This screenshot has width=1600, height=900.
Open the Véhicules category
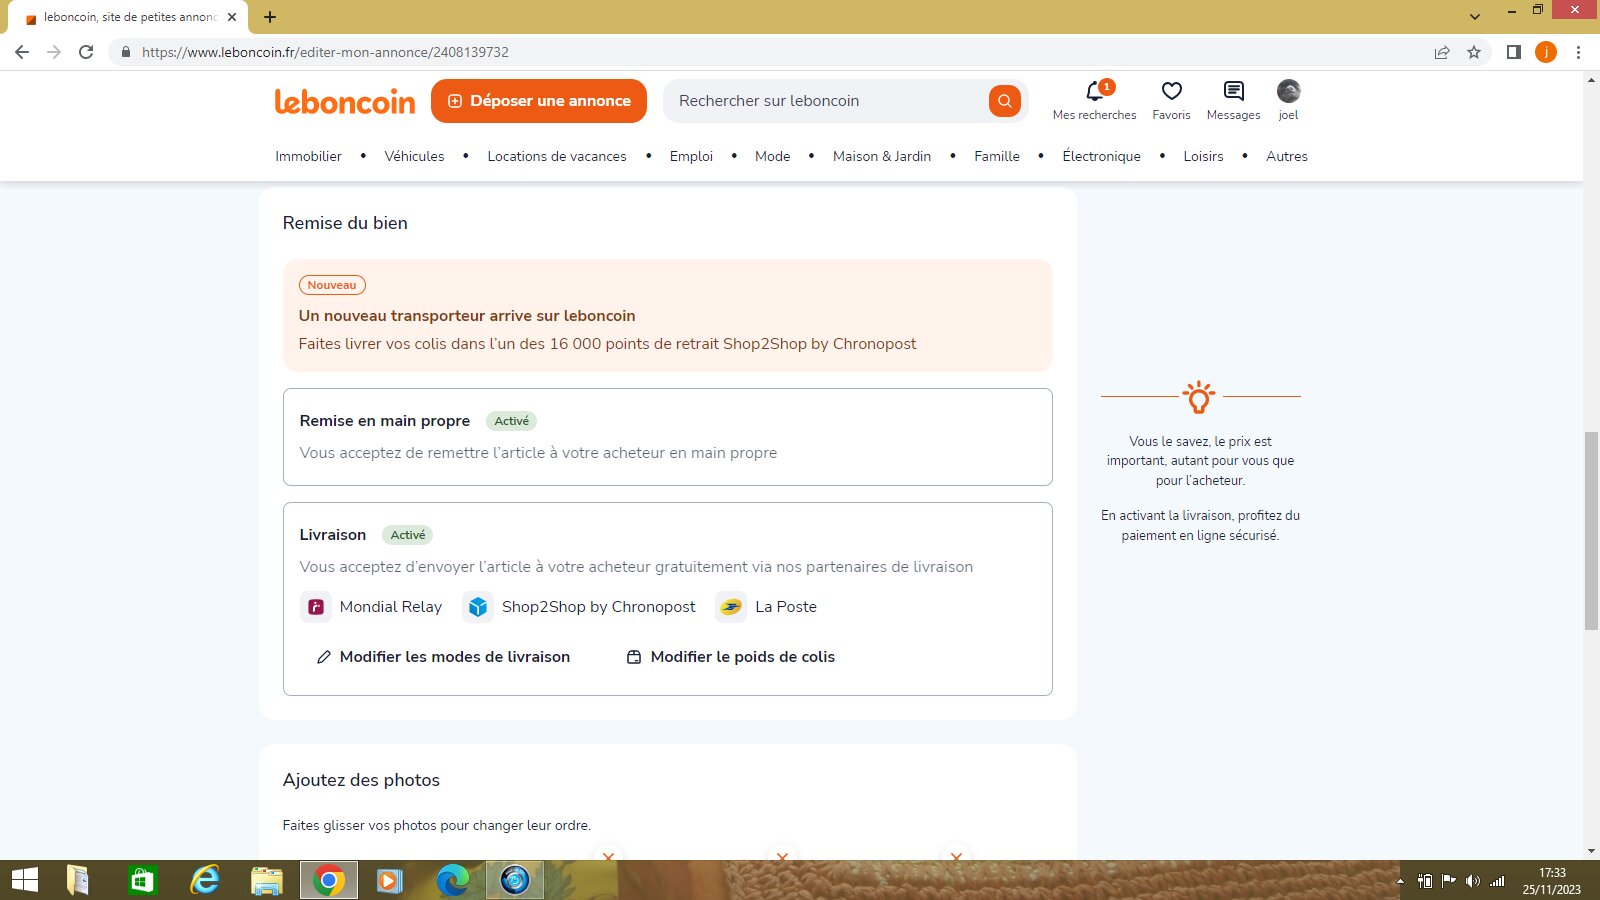(x=414, y=156)
